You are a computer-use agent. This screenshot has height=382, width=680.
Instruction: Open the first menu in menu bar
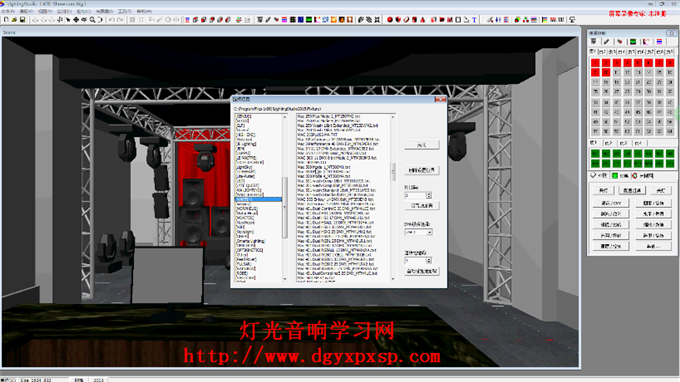(x=7, y=11)
